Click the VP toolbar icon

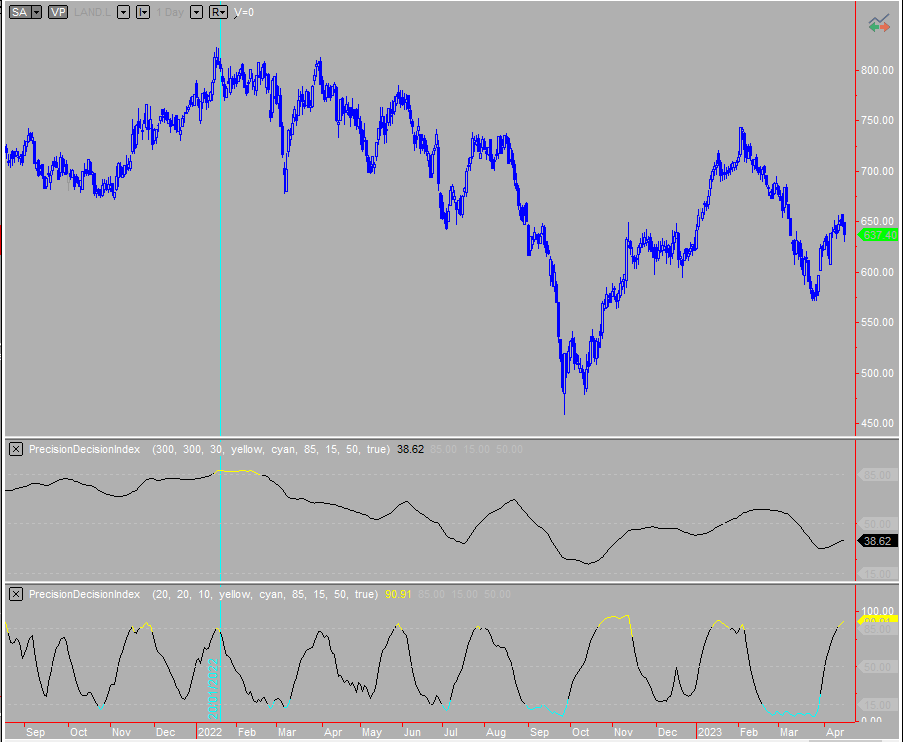(x=57, y=12)
